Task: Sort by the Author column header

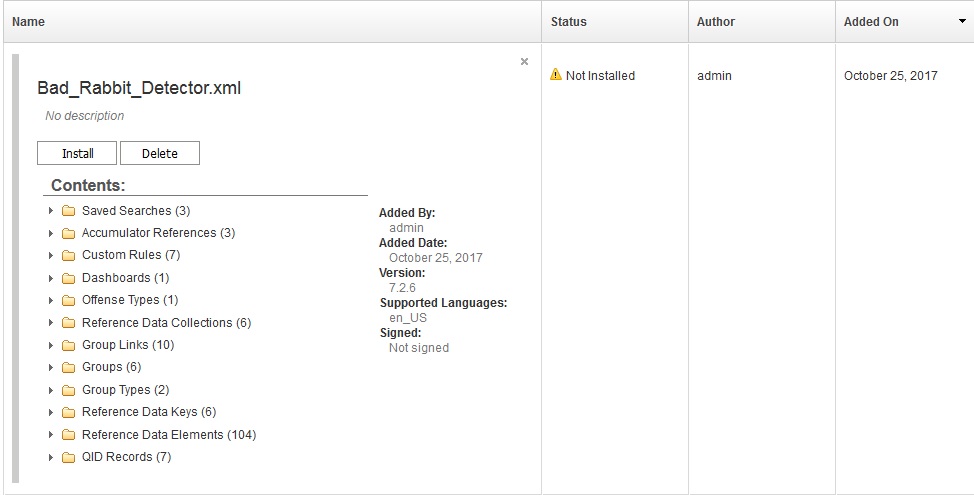Action: coord(716,21)
